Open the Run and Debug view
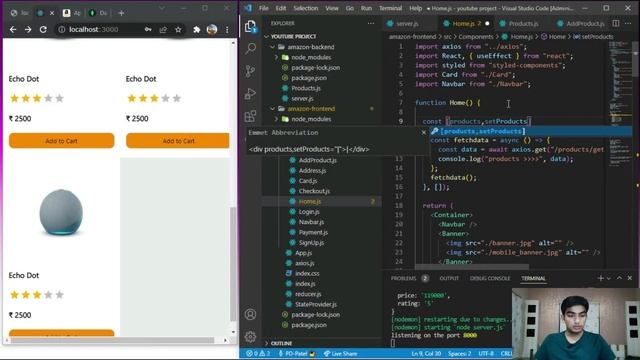640x360 pixels. click(250, 94)
